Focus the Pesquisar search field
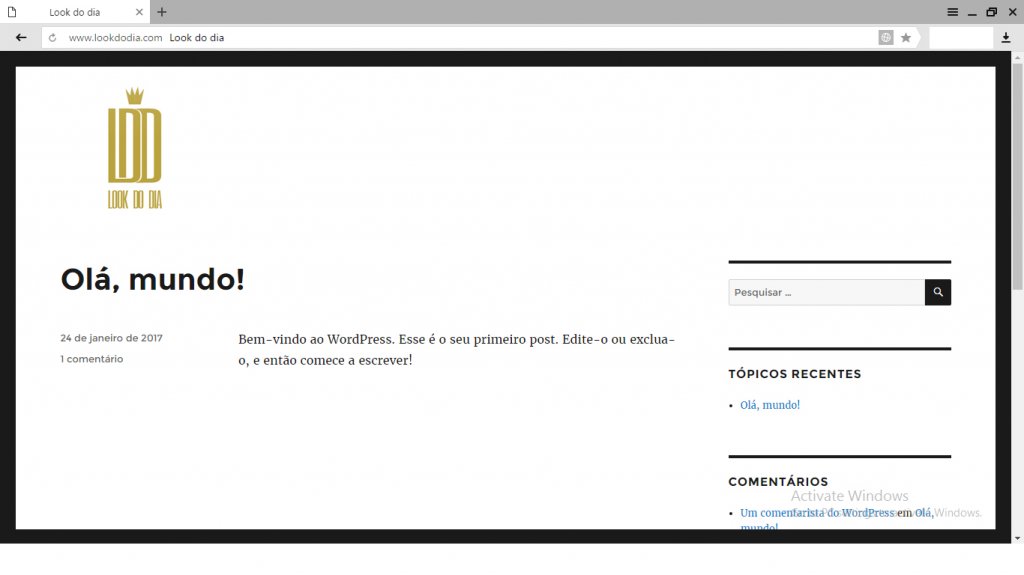This screenshot has width=1024, height=575. 826,292
